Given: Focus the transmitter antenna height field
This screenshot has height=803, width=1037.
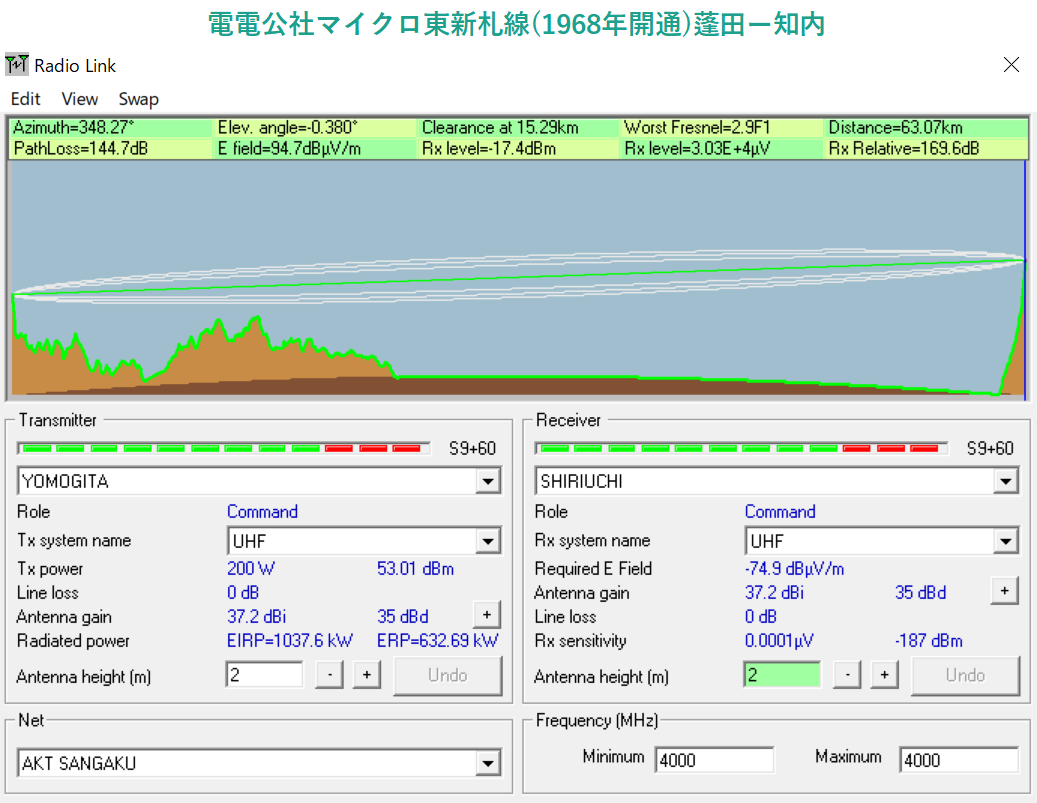Looking at the screenshot, I should (x=265, y=675).
